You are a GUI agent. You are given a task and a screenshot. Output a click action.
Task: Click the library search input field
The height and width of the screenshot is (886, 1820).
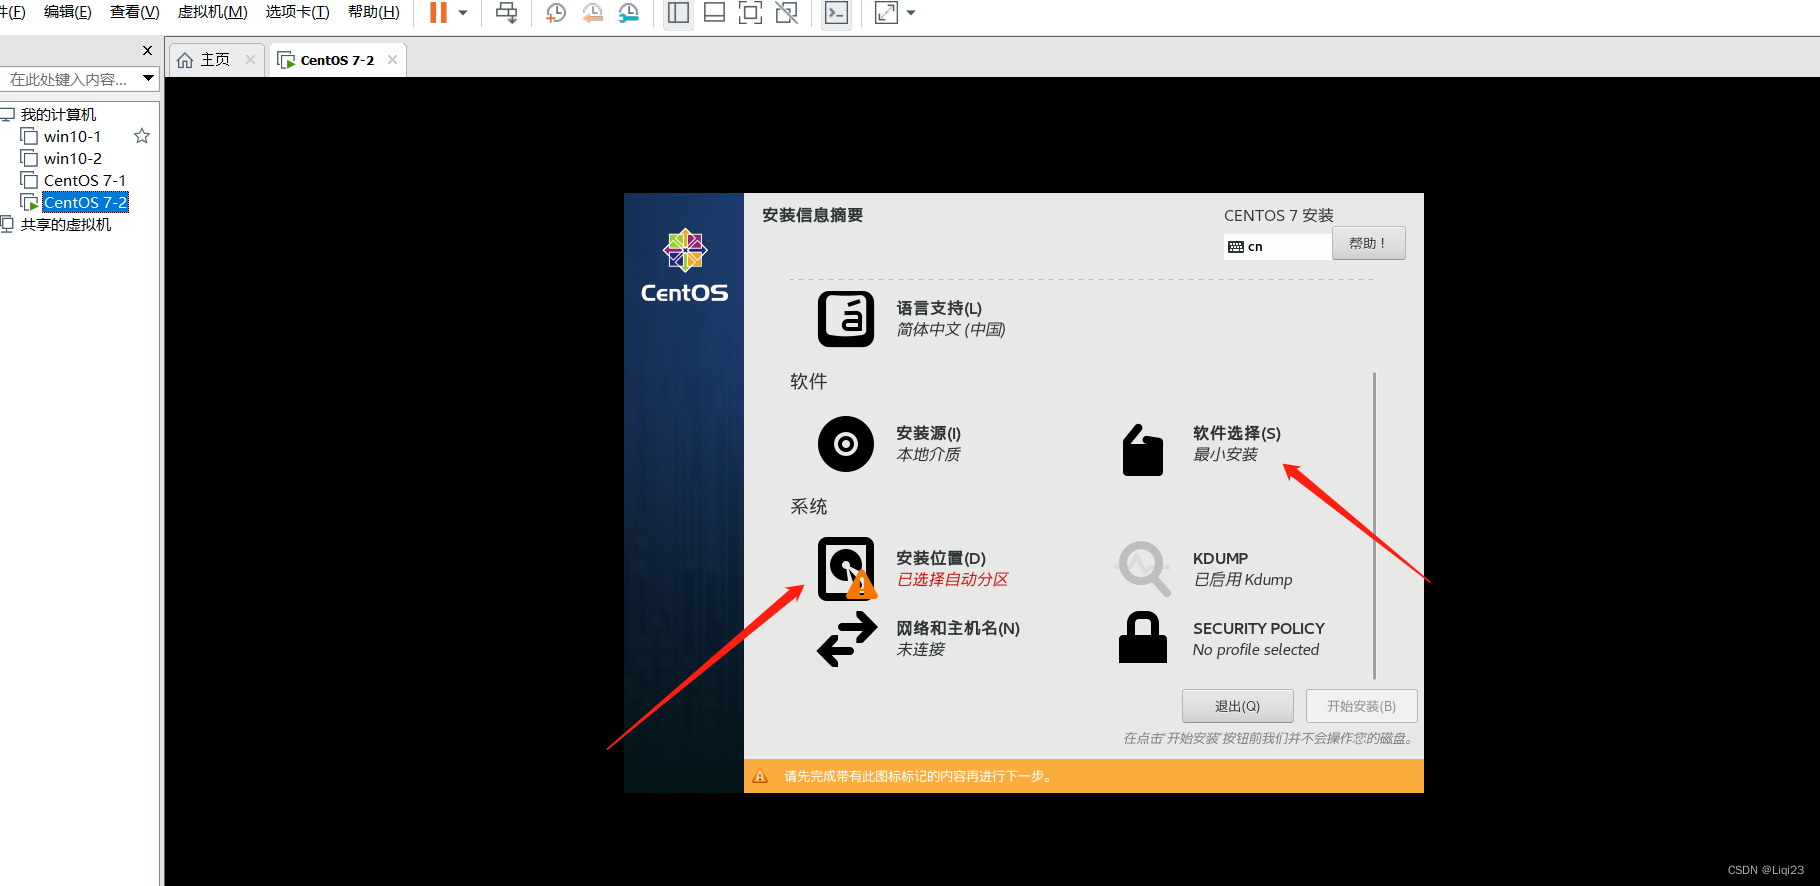click(x=69, y=79)
